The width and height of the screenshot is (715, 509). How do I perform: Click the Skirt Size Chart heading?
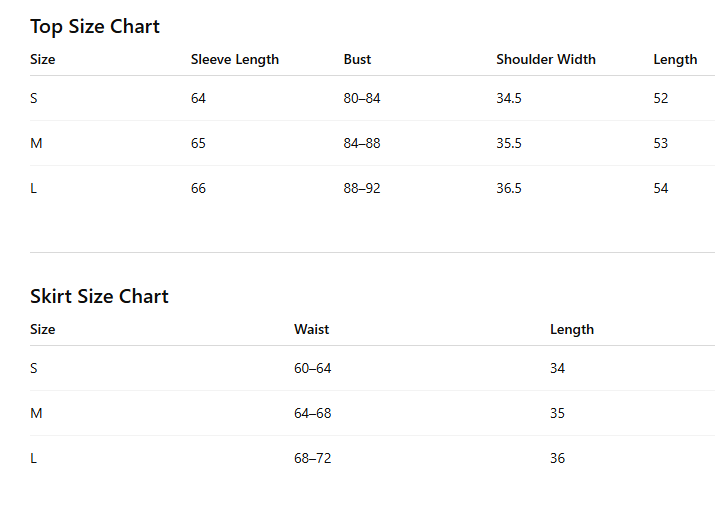[99, 296]
